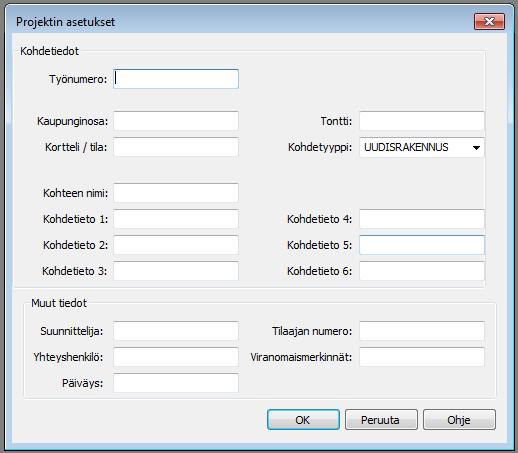Viewport: 518px width, 453px height.
Task: Select the Kortteli / tila field
Action: coord(176,147)
